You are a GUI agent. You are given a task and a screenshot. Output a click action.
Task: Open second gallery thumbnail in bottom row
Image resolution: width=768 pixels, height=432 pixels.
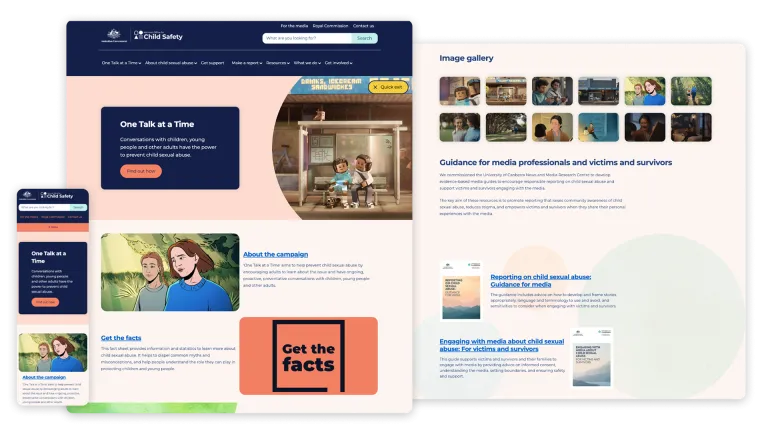pyautogui.click(x=506, y=127)
